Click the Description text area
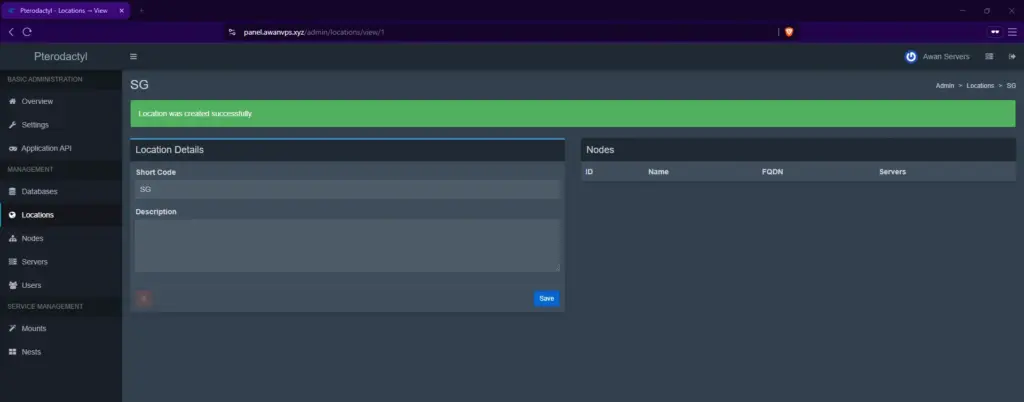 pos(347,245)
